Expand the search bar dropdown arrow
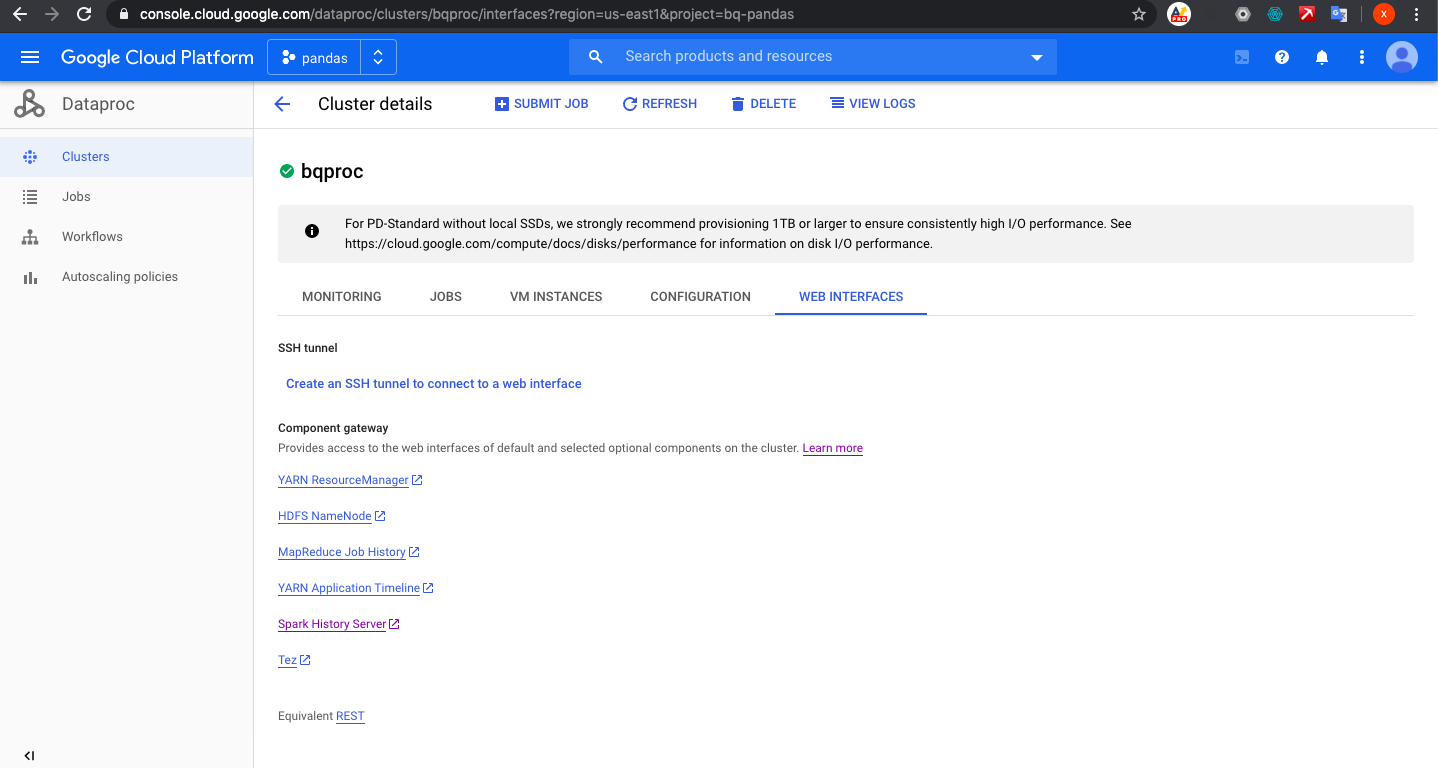The width and height of the screenshot is (1438, 768). pyautogui.click(x=1036, y=57)
